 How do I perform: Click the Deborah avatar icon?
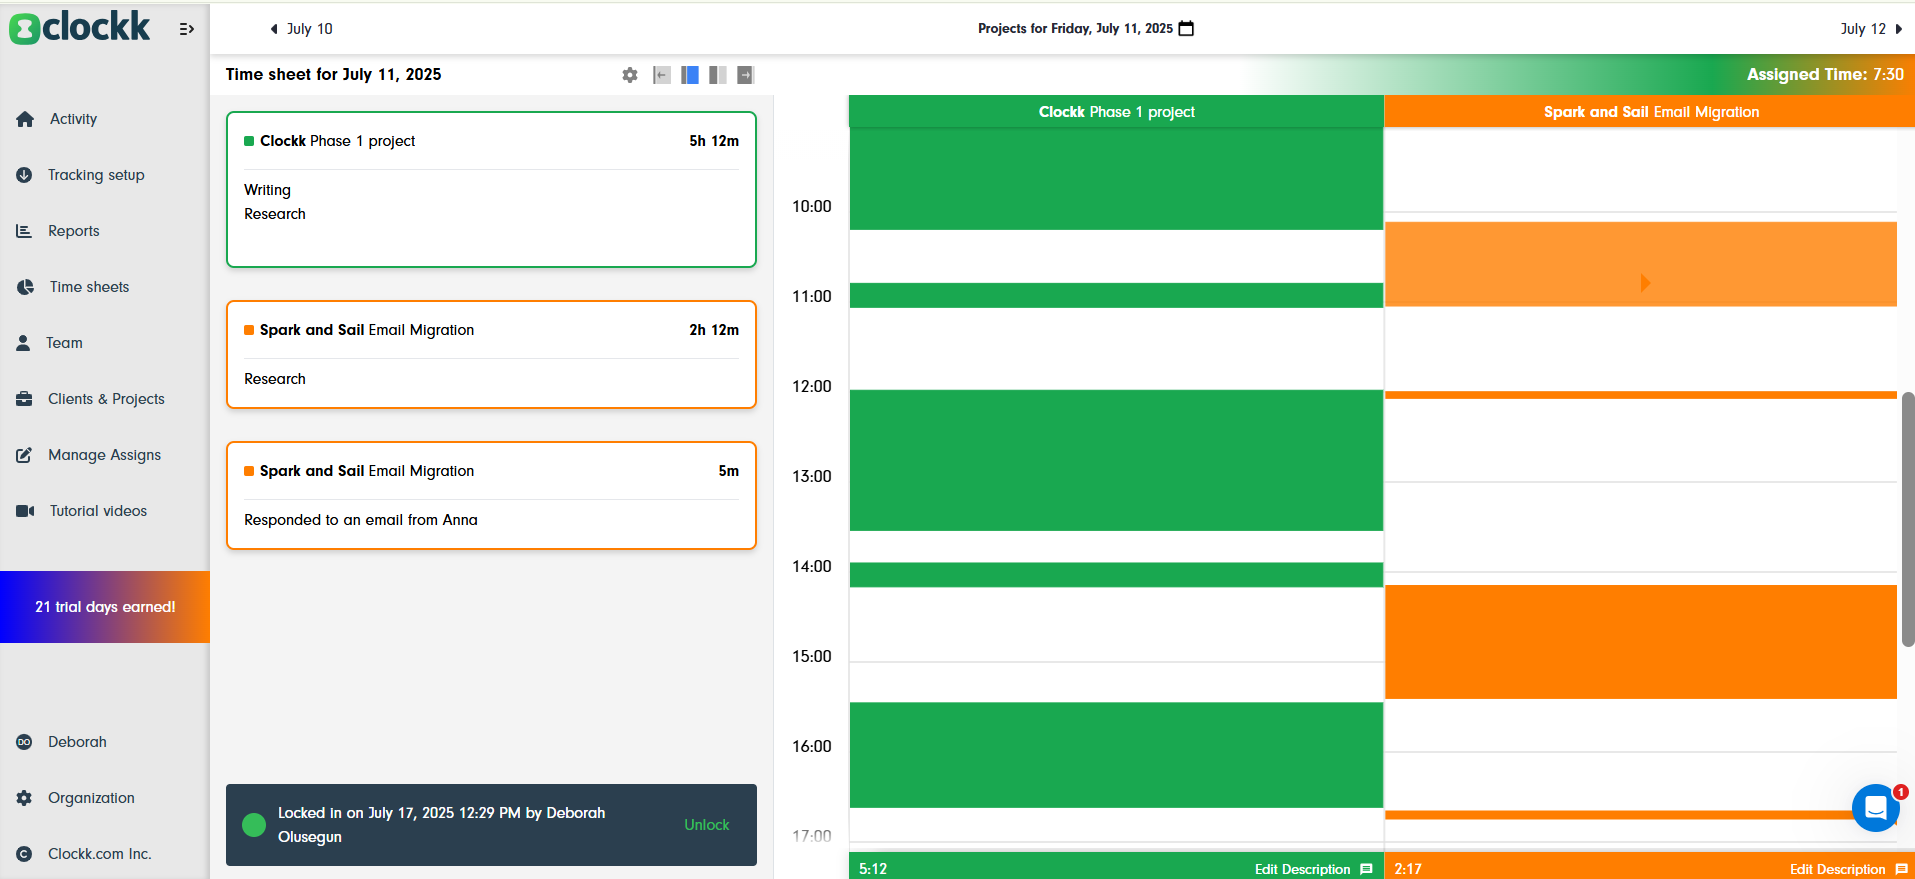pyautogui.click(x=24, y=742)
